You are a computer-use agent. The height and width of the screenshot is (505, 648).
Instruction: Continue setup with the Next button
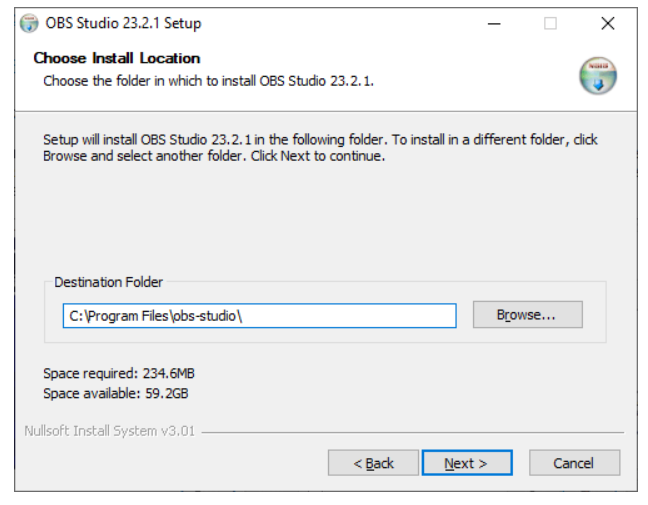point(466,463)
